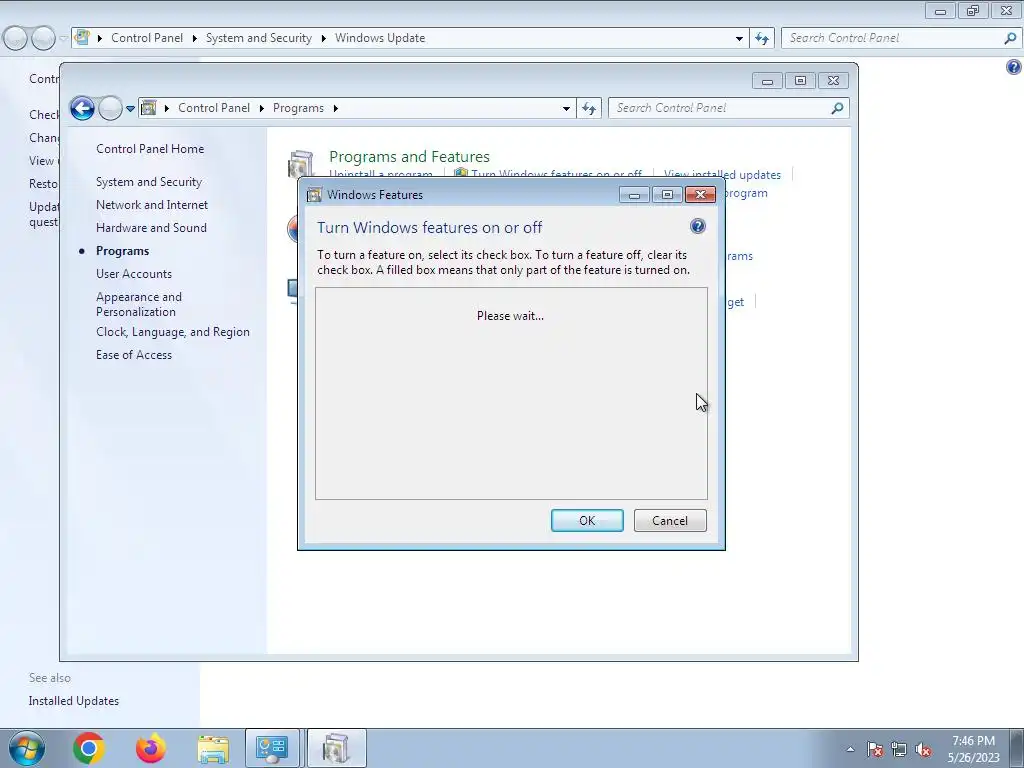1024x768 pixels.
Task: Open Appearance and Personalization category
Action: pyautogui.click(x=138, y=304)
